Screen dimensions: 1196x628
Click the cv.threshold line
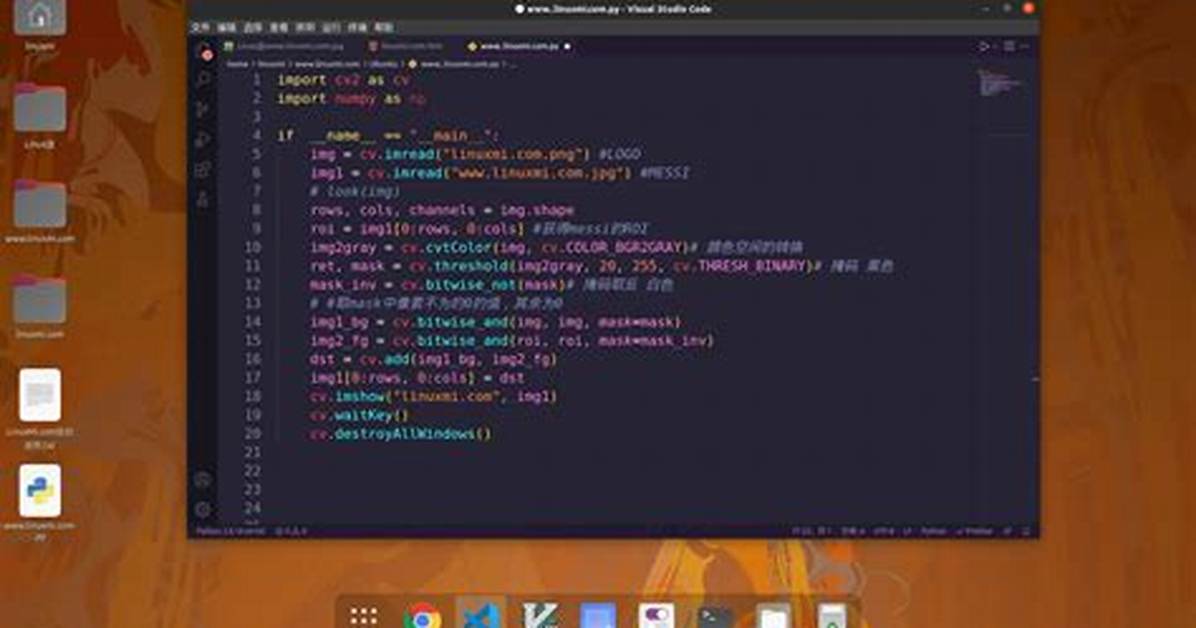601,266
